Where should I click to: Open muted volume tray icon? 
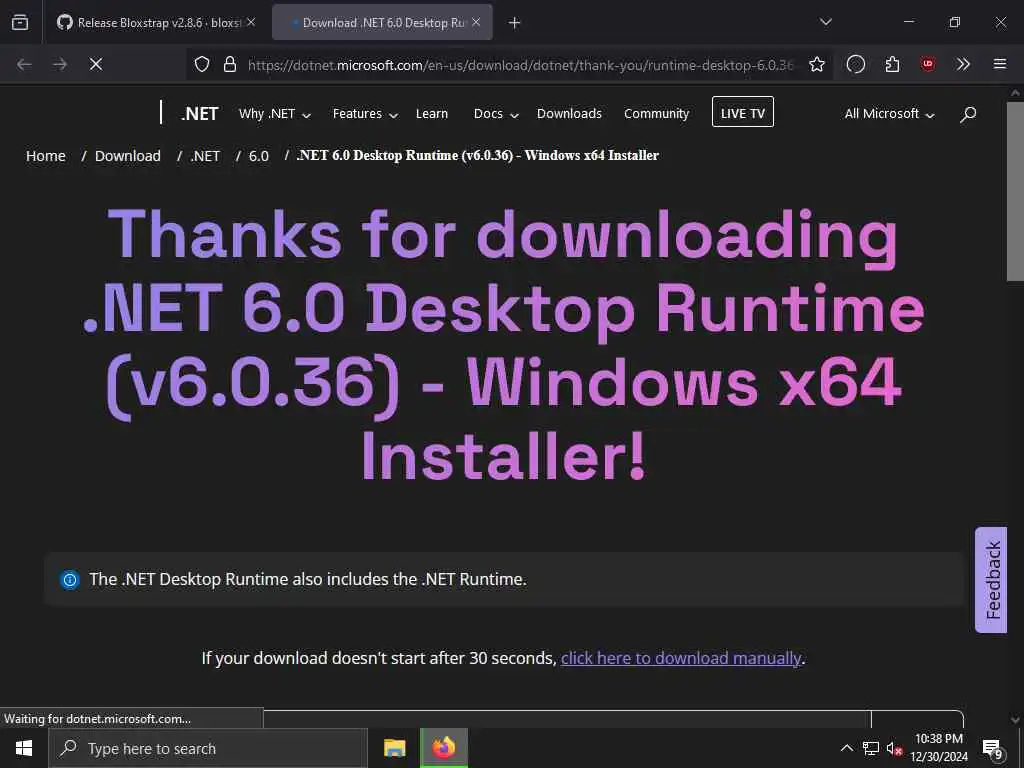point(894,748)
